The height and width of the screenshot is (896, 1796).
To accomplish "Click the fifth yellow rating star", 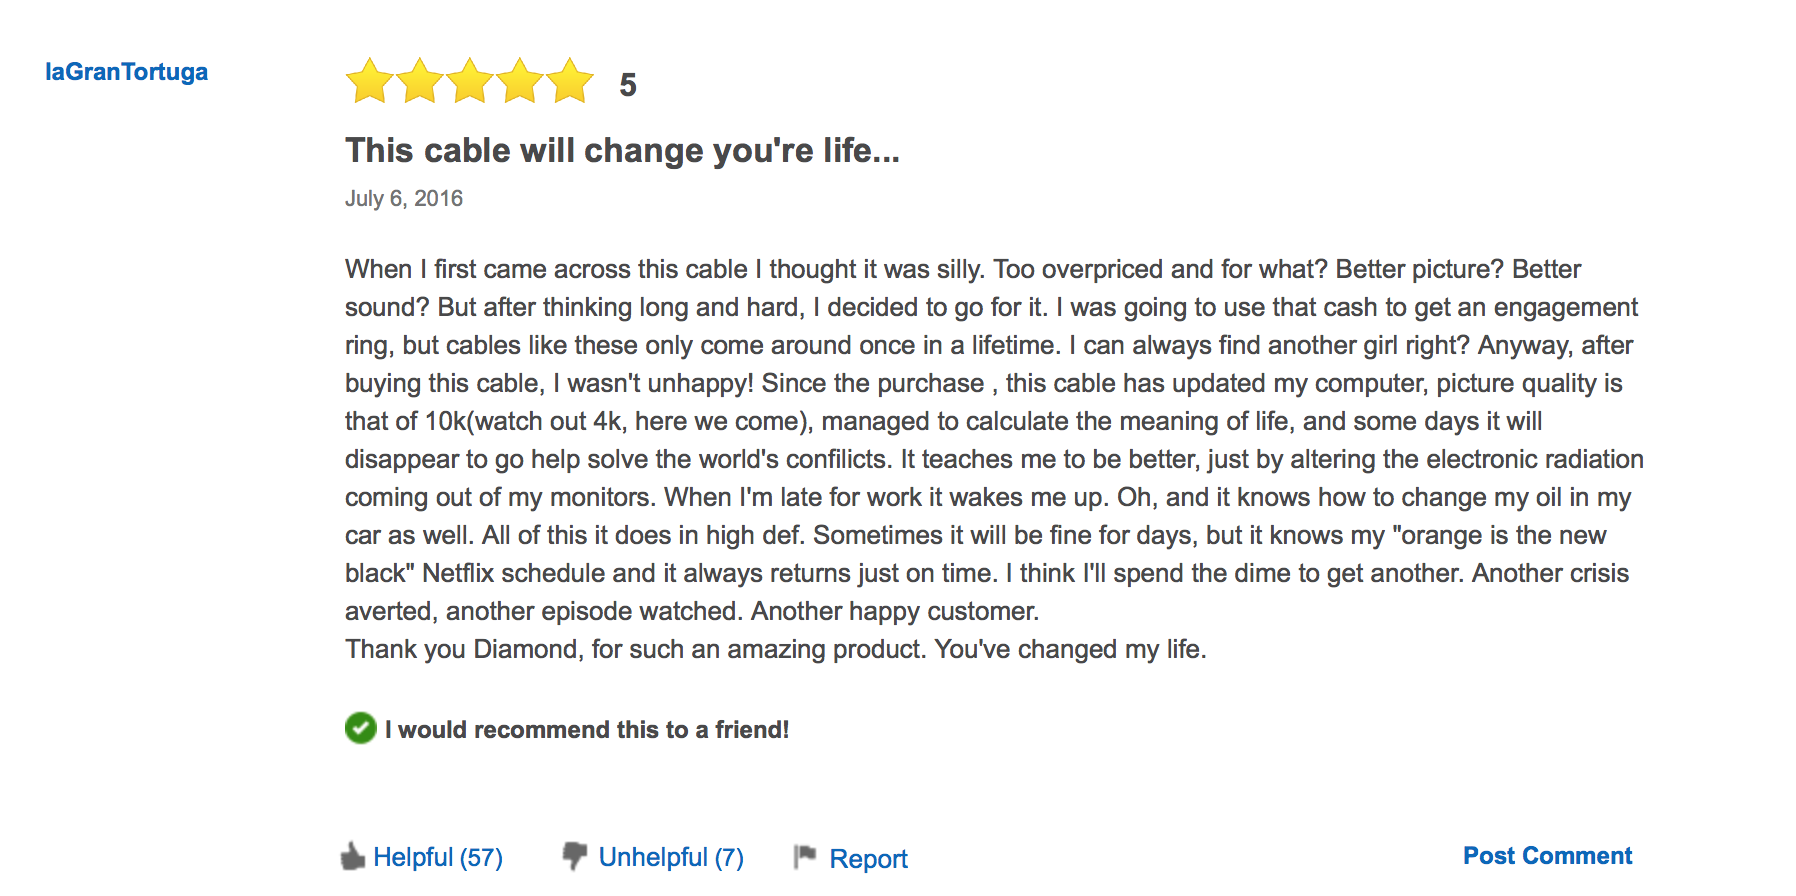I will (570, 81).
